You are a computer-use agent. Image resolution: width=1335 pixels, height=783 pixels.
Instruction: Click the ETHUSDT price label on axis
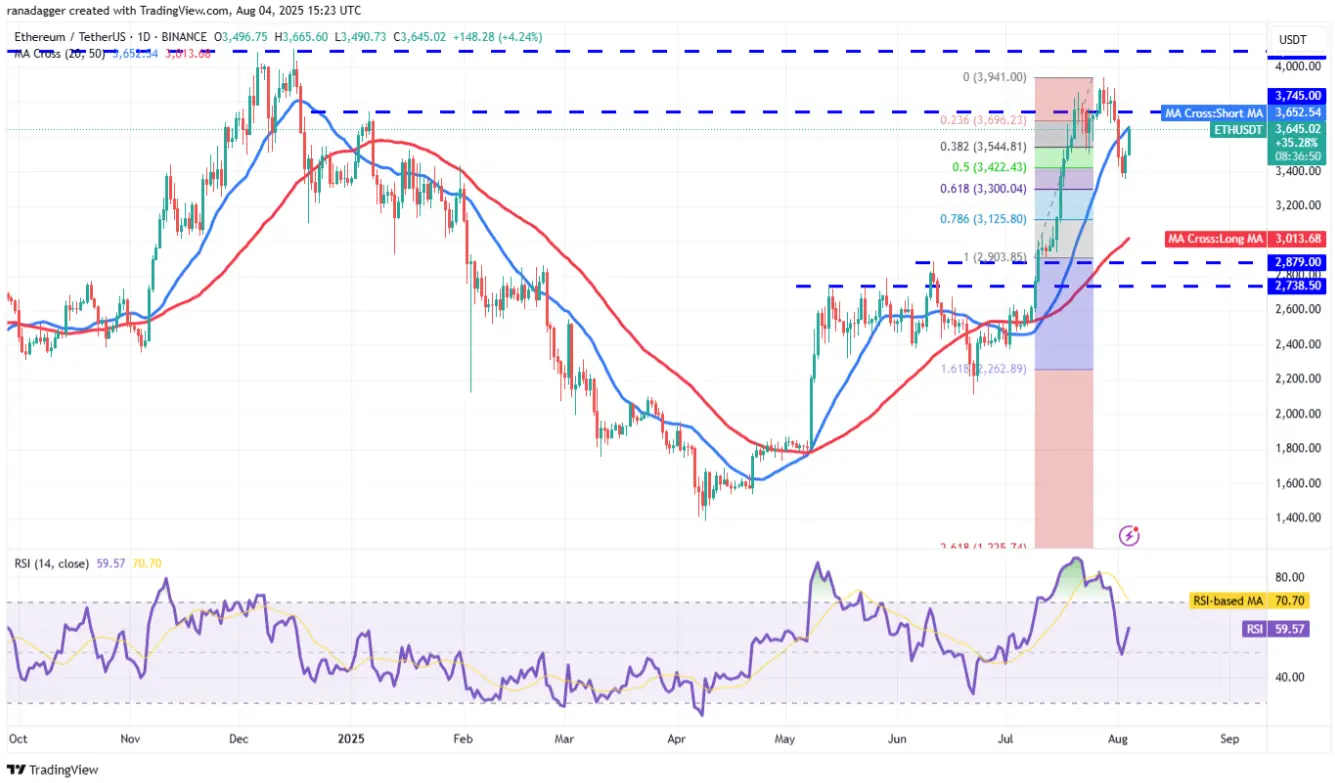[1237, 129]
